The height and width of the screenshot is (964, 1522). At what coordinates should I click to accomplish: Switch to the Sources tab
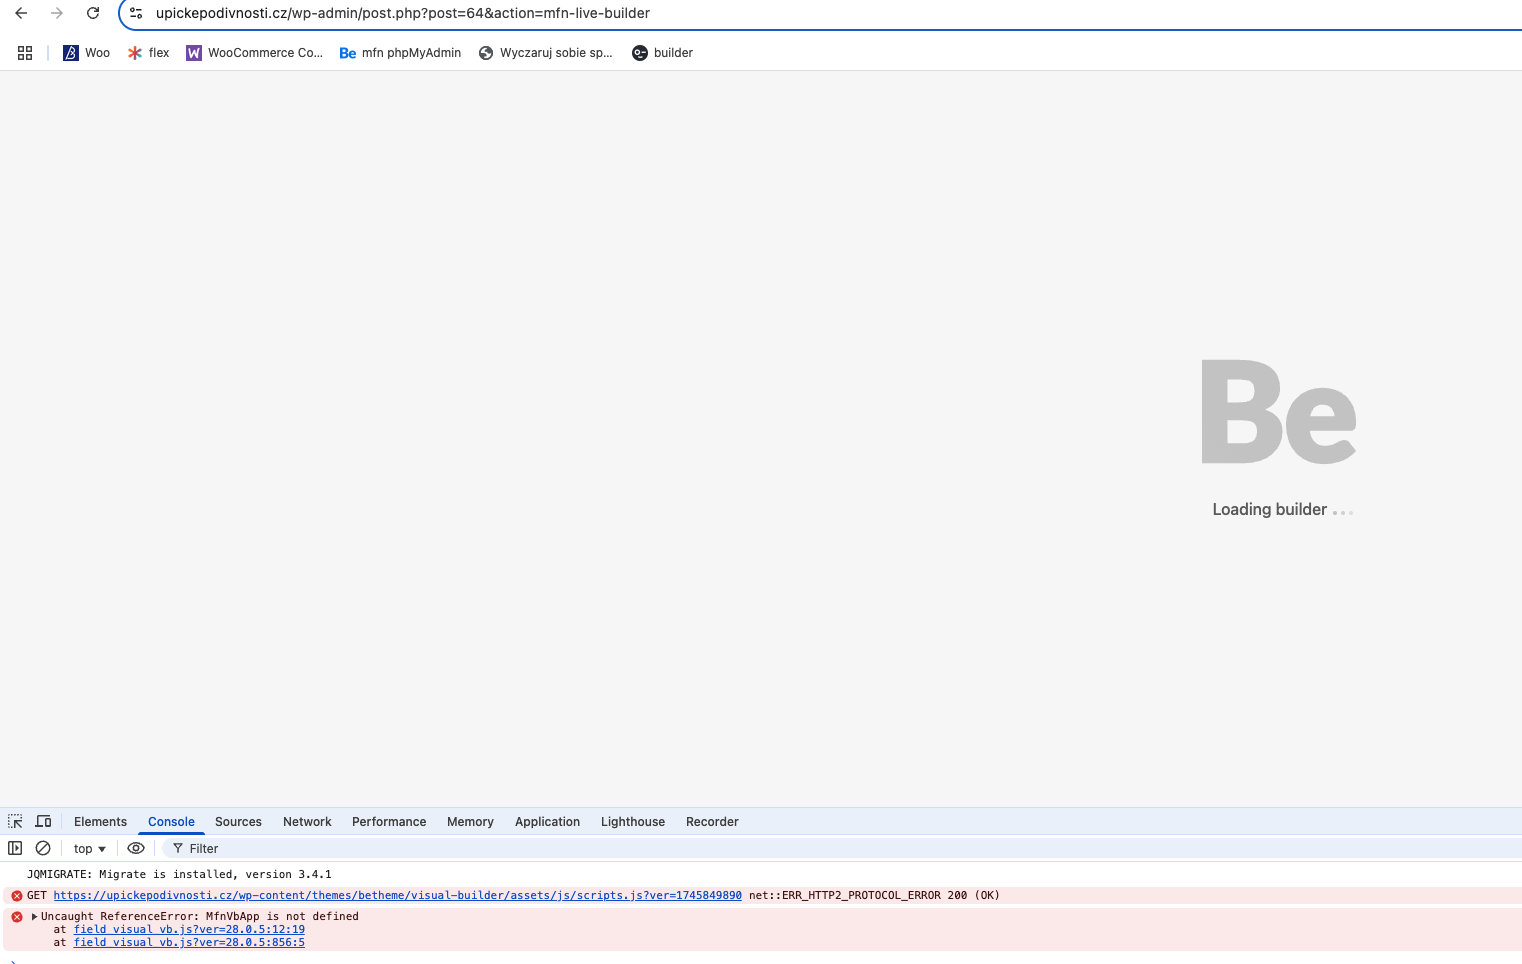click(x=238, y=822)
